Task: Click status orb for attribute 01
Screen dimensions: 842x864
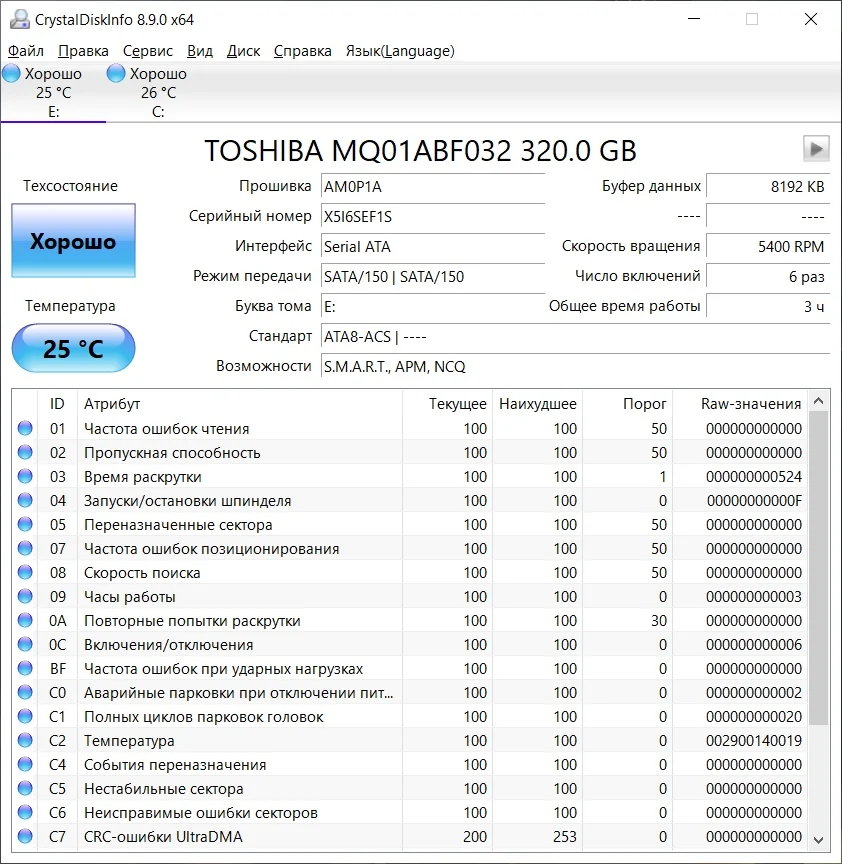Action: 25,428
